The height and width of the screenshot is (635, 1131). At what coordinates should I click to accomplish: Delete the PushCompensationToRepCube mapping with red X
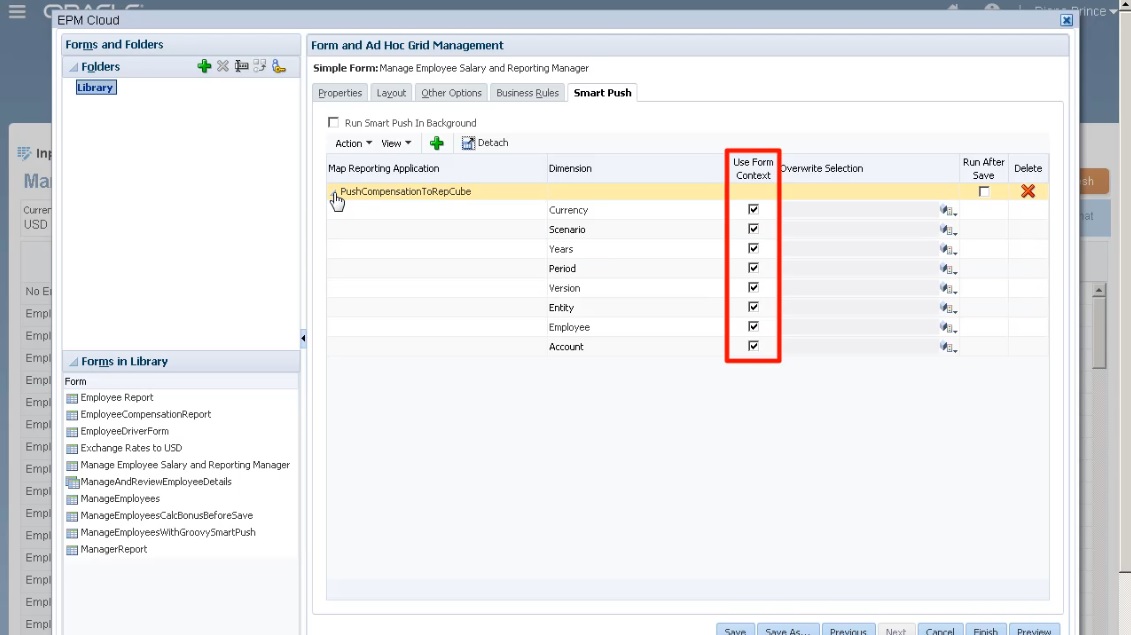point(1027,191)
